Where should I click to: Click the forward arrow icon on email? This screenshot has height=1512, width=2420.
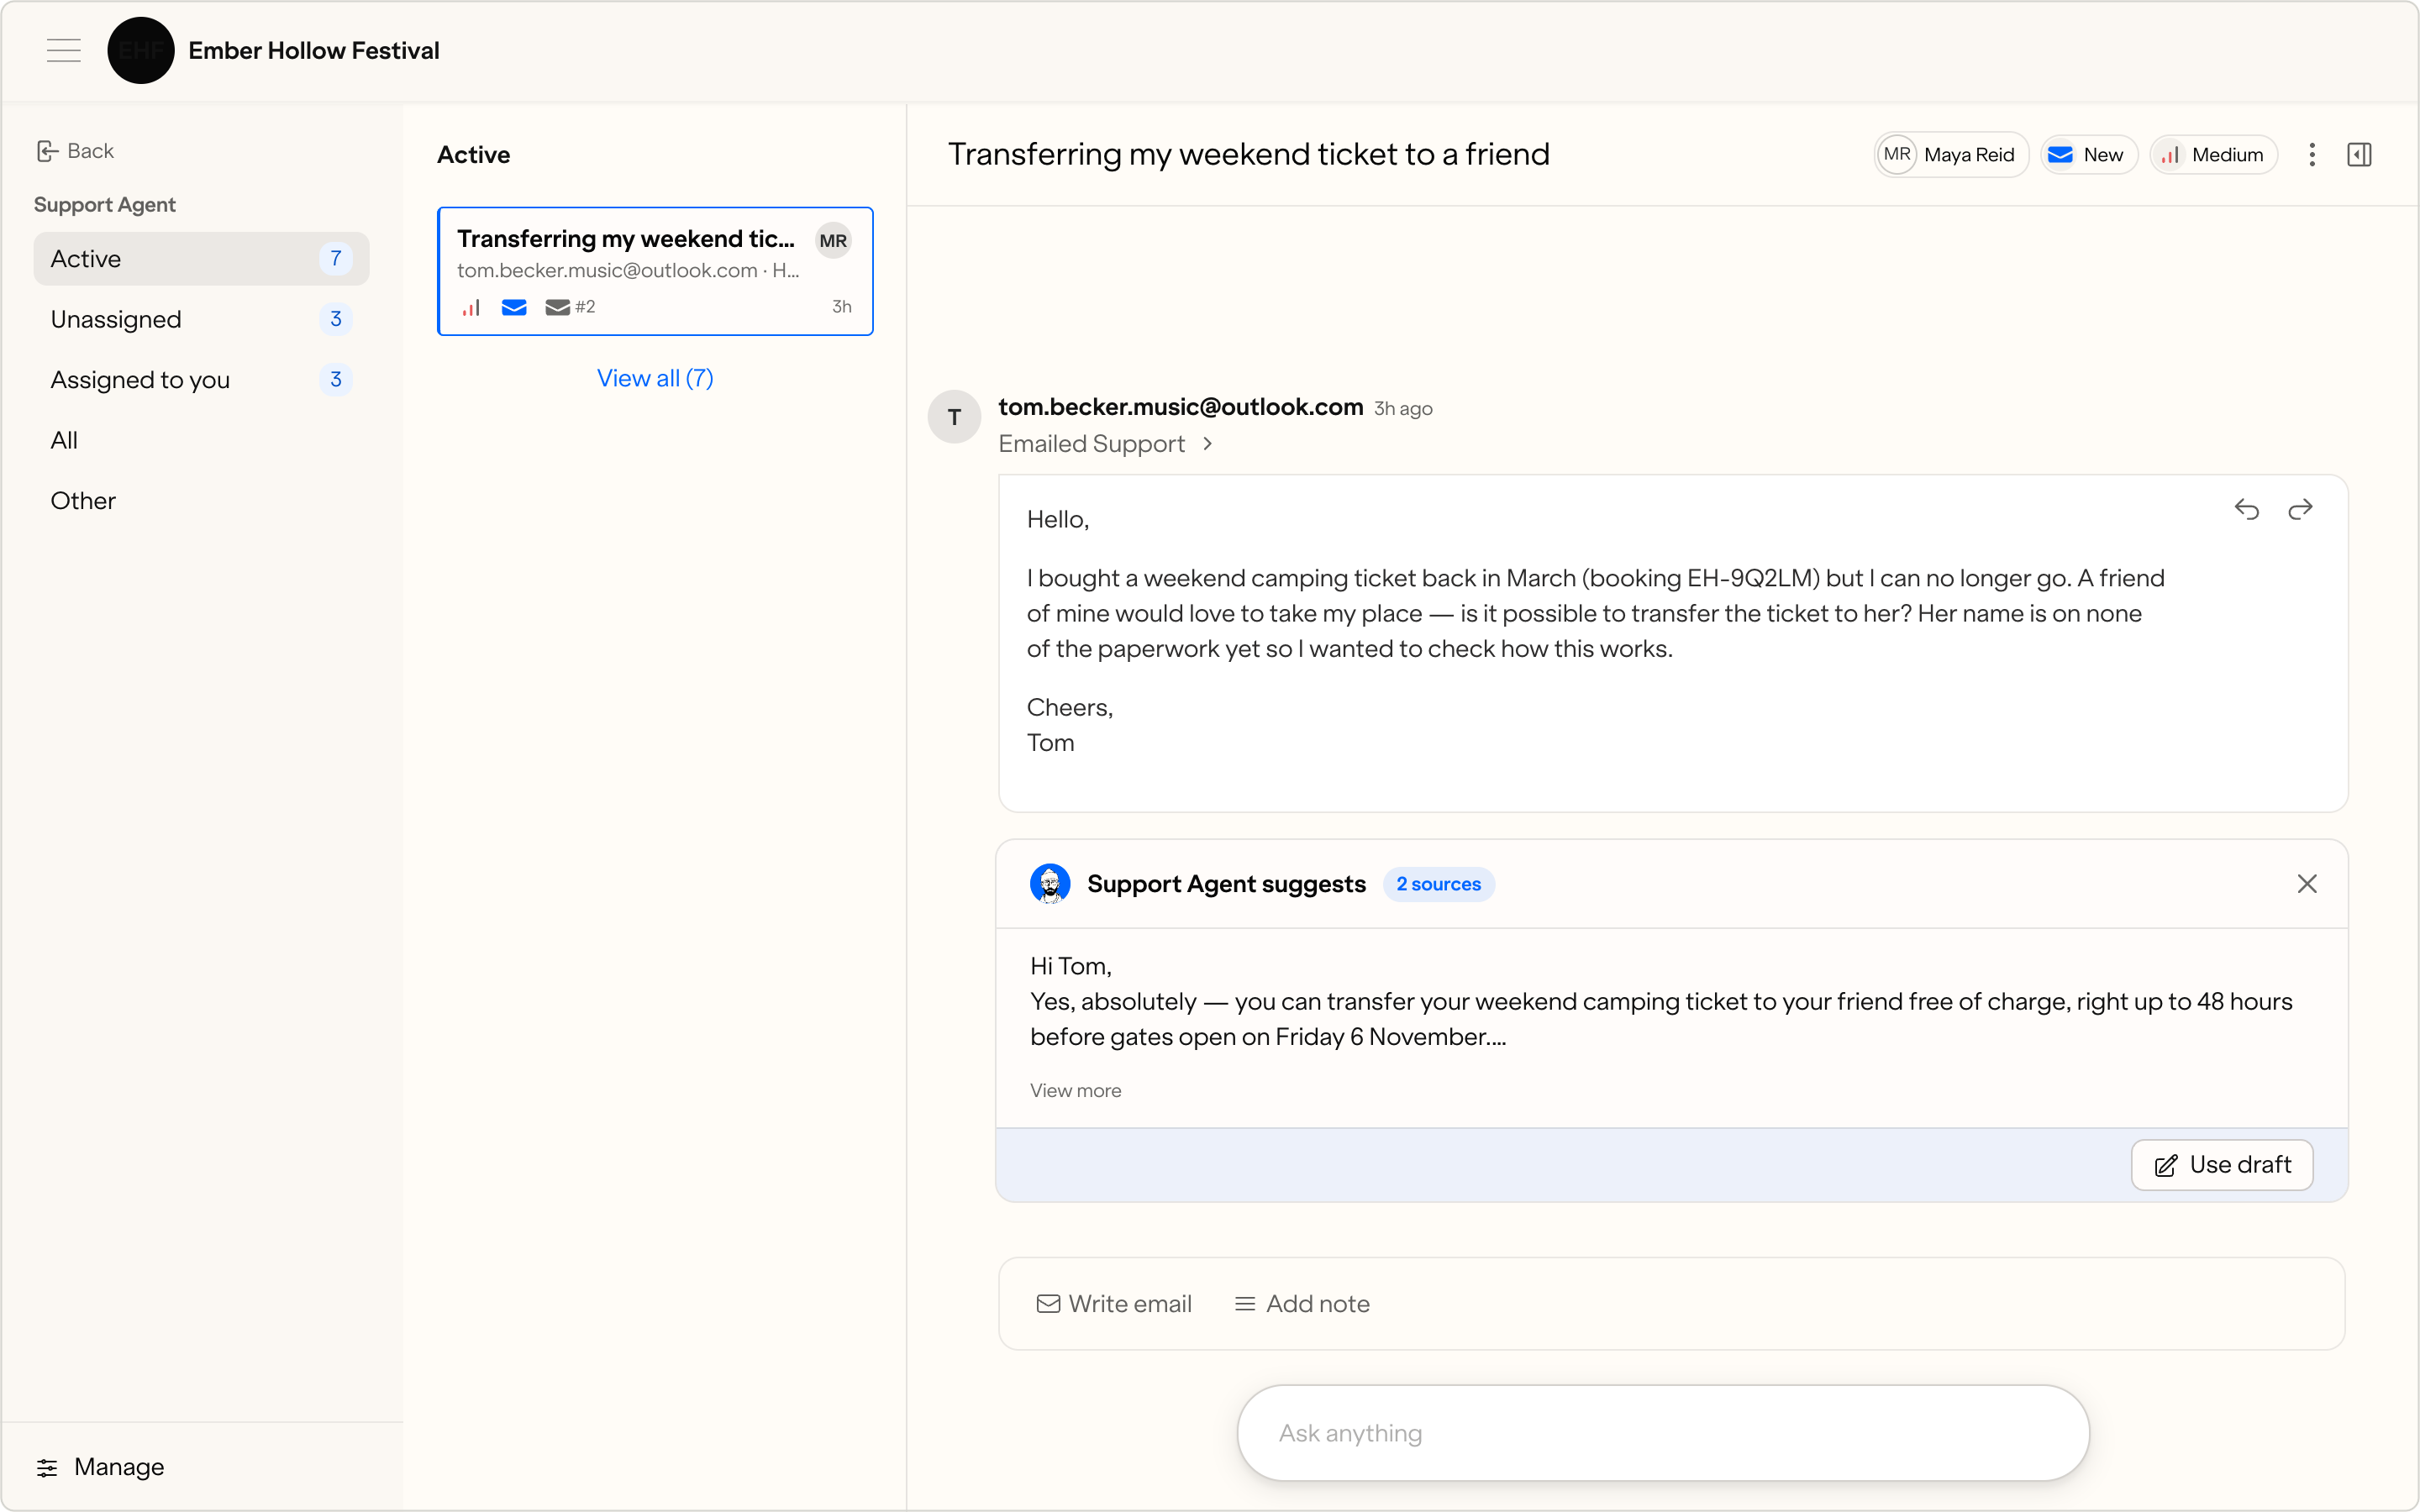point(2300,510)
